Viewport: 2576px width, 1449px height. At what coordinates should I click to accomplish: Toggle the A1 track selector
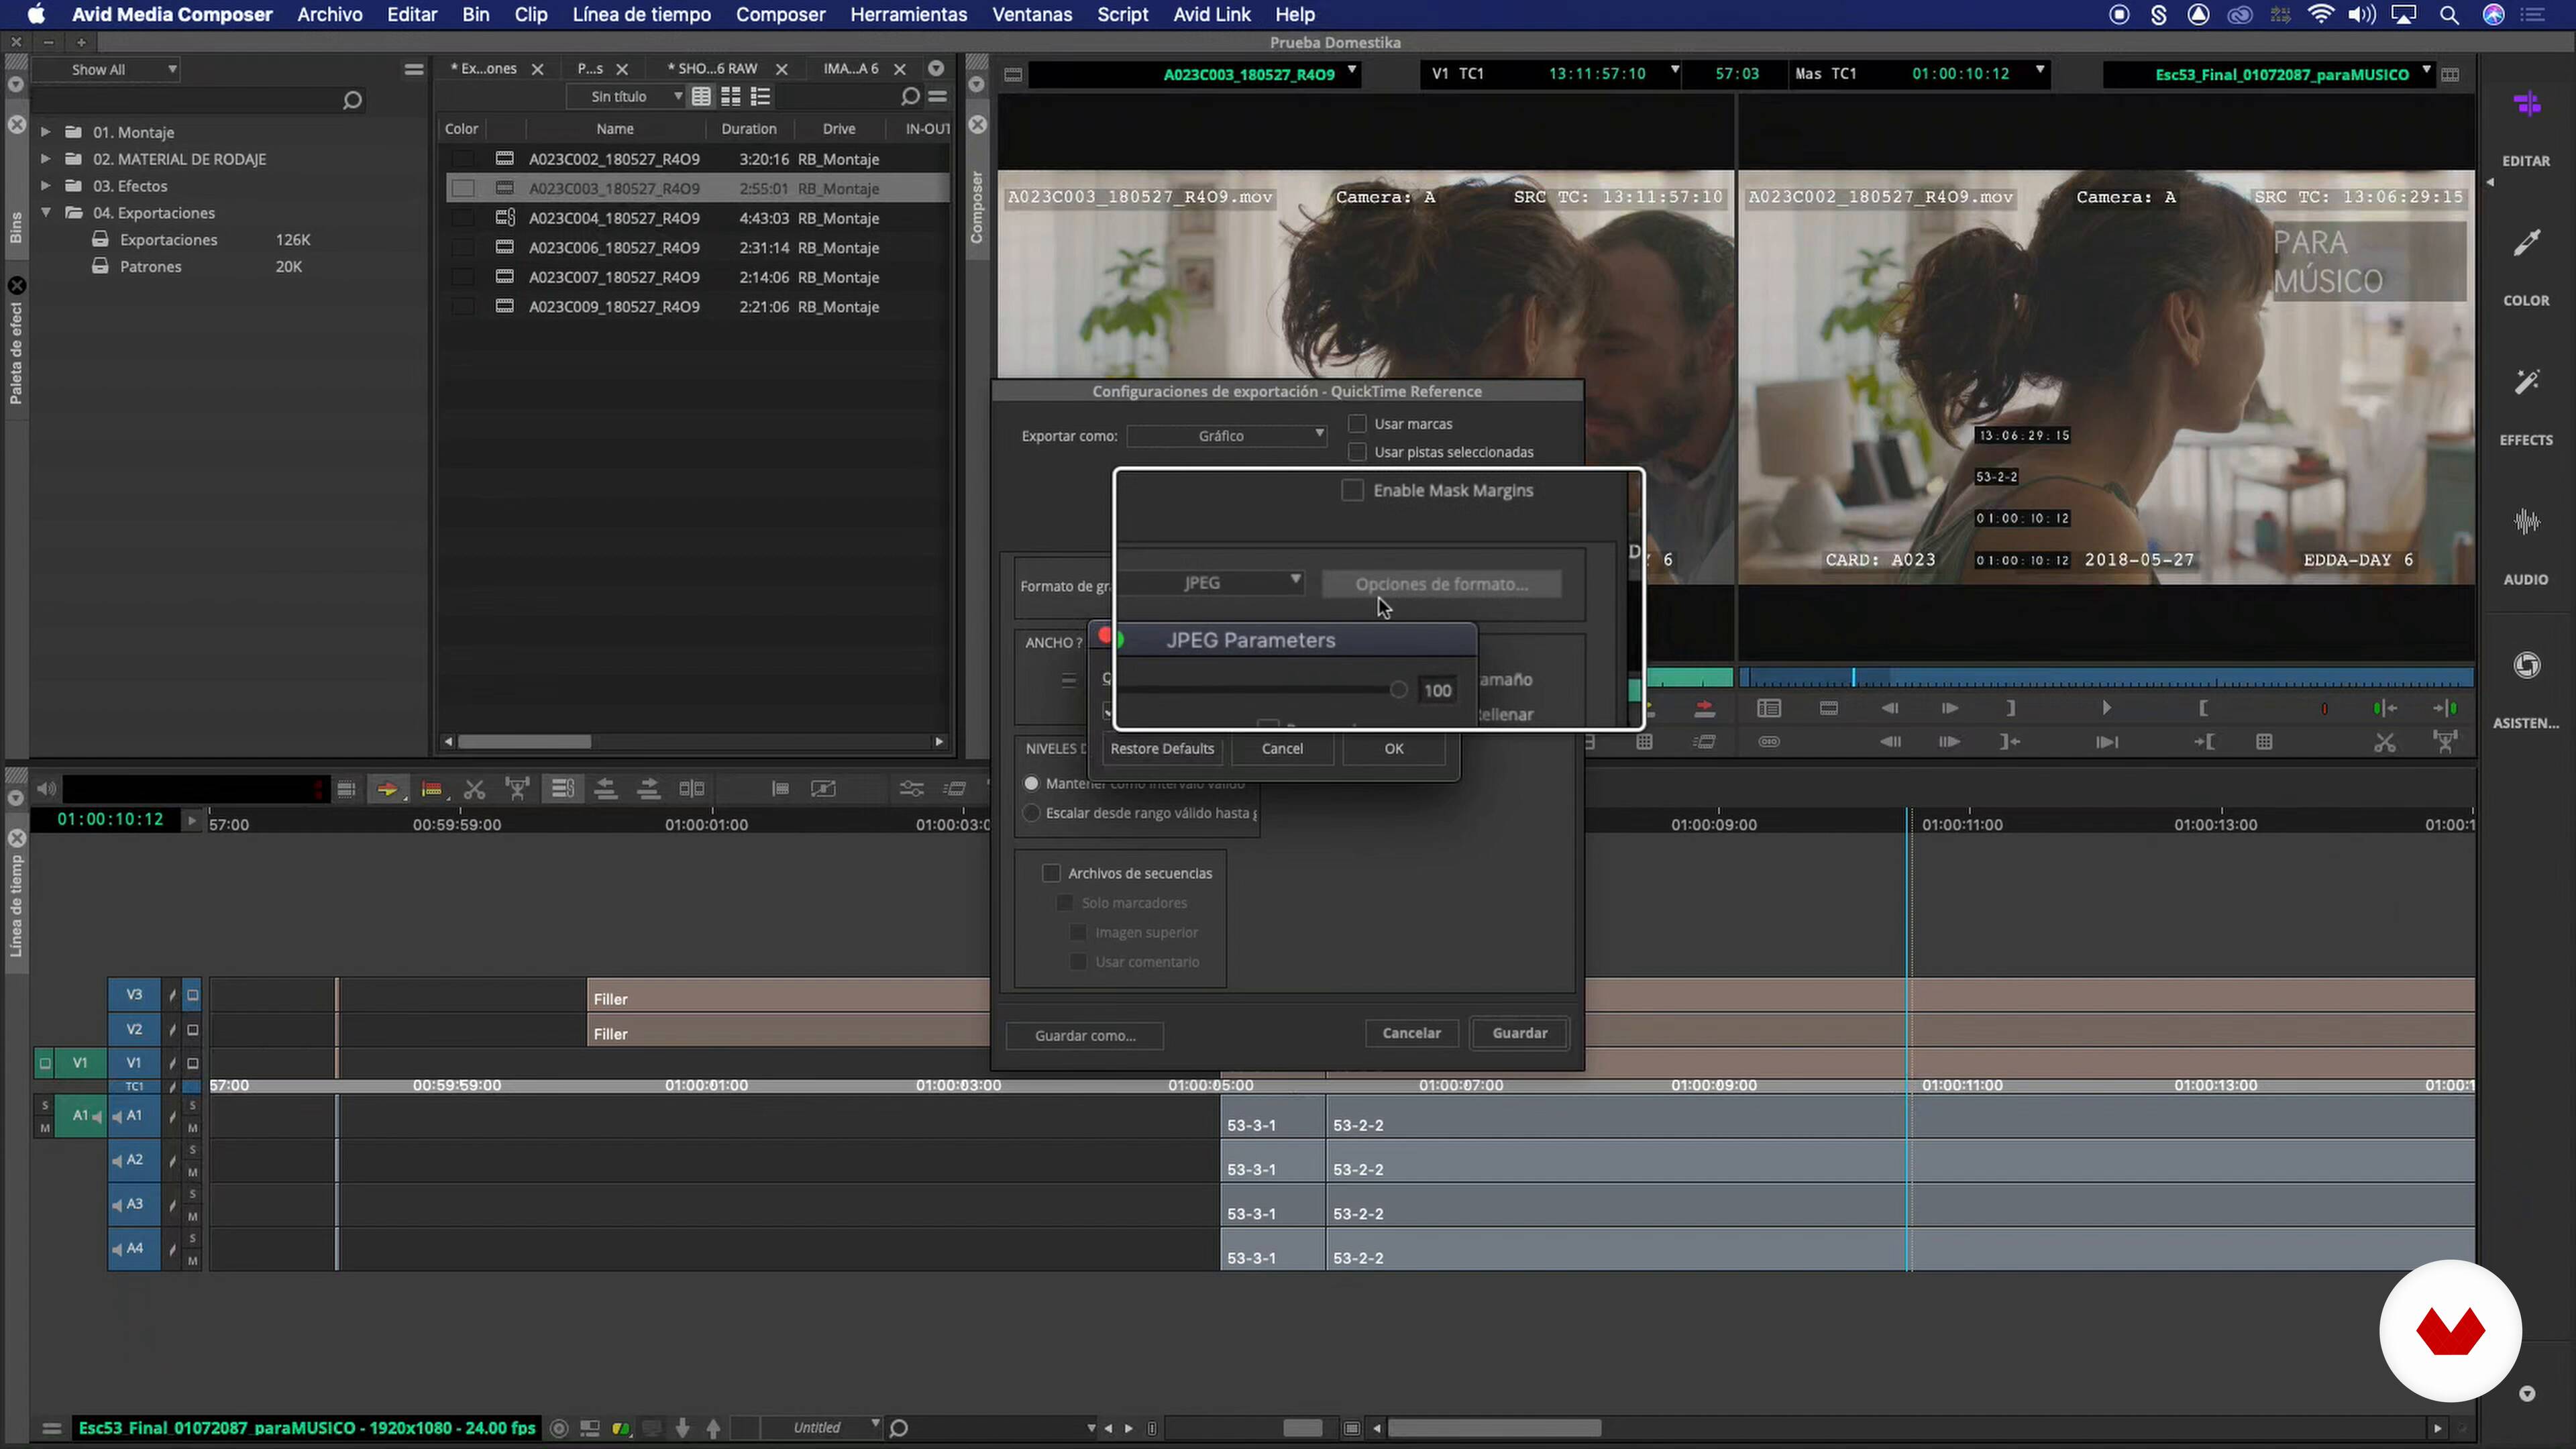pyautogui.click(x=134, y=1116)
